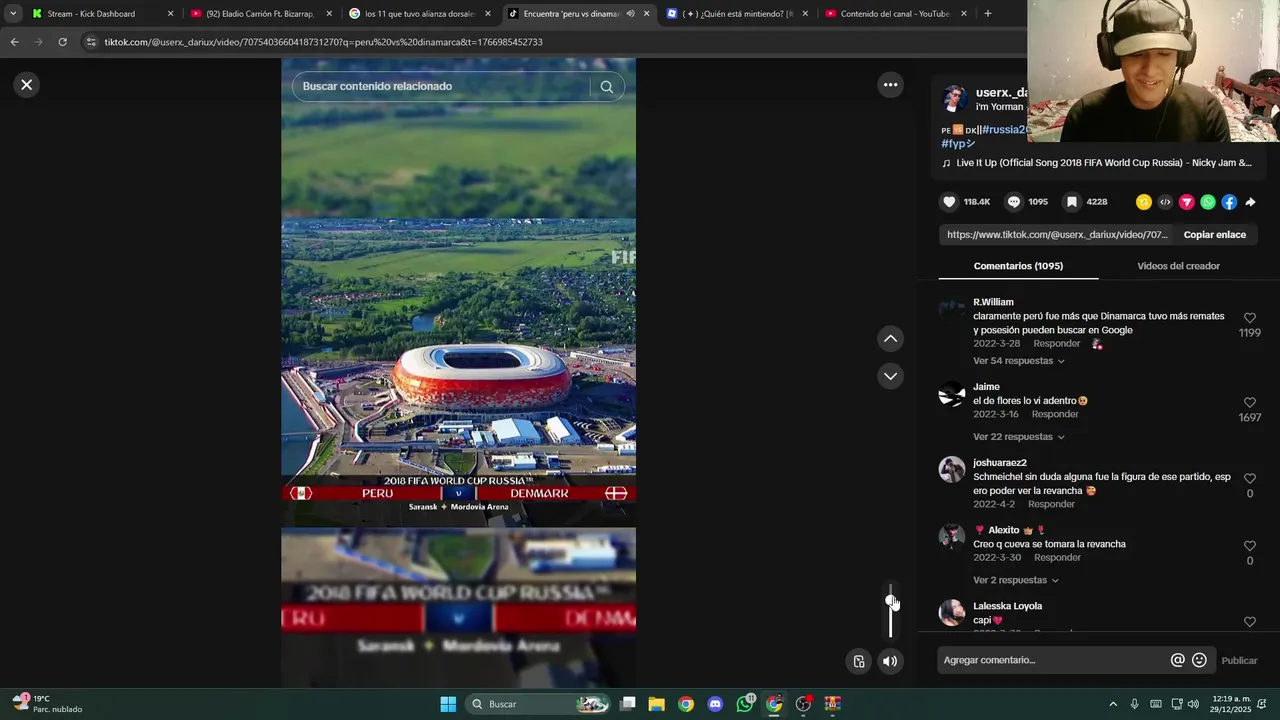1280x720 pixels.
Task: Mute audio on the TikTok browser tab
Action: click(x=630, y=14)
